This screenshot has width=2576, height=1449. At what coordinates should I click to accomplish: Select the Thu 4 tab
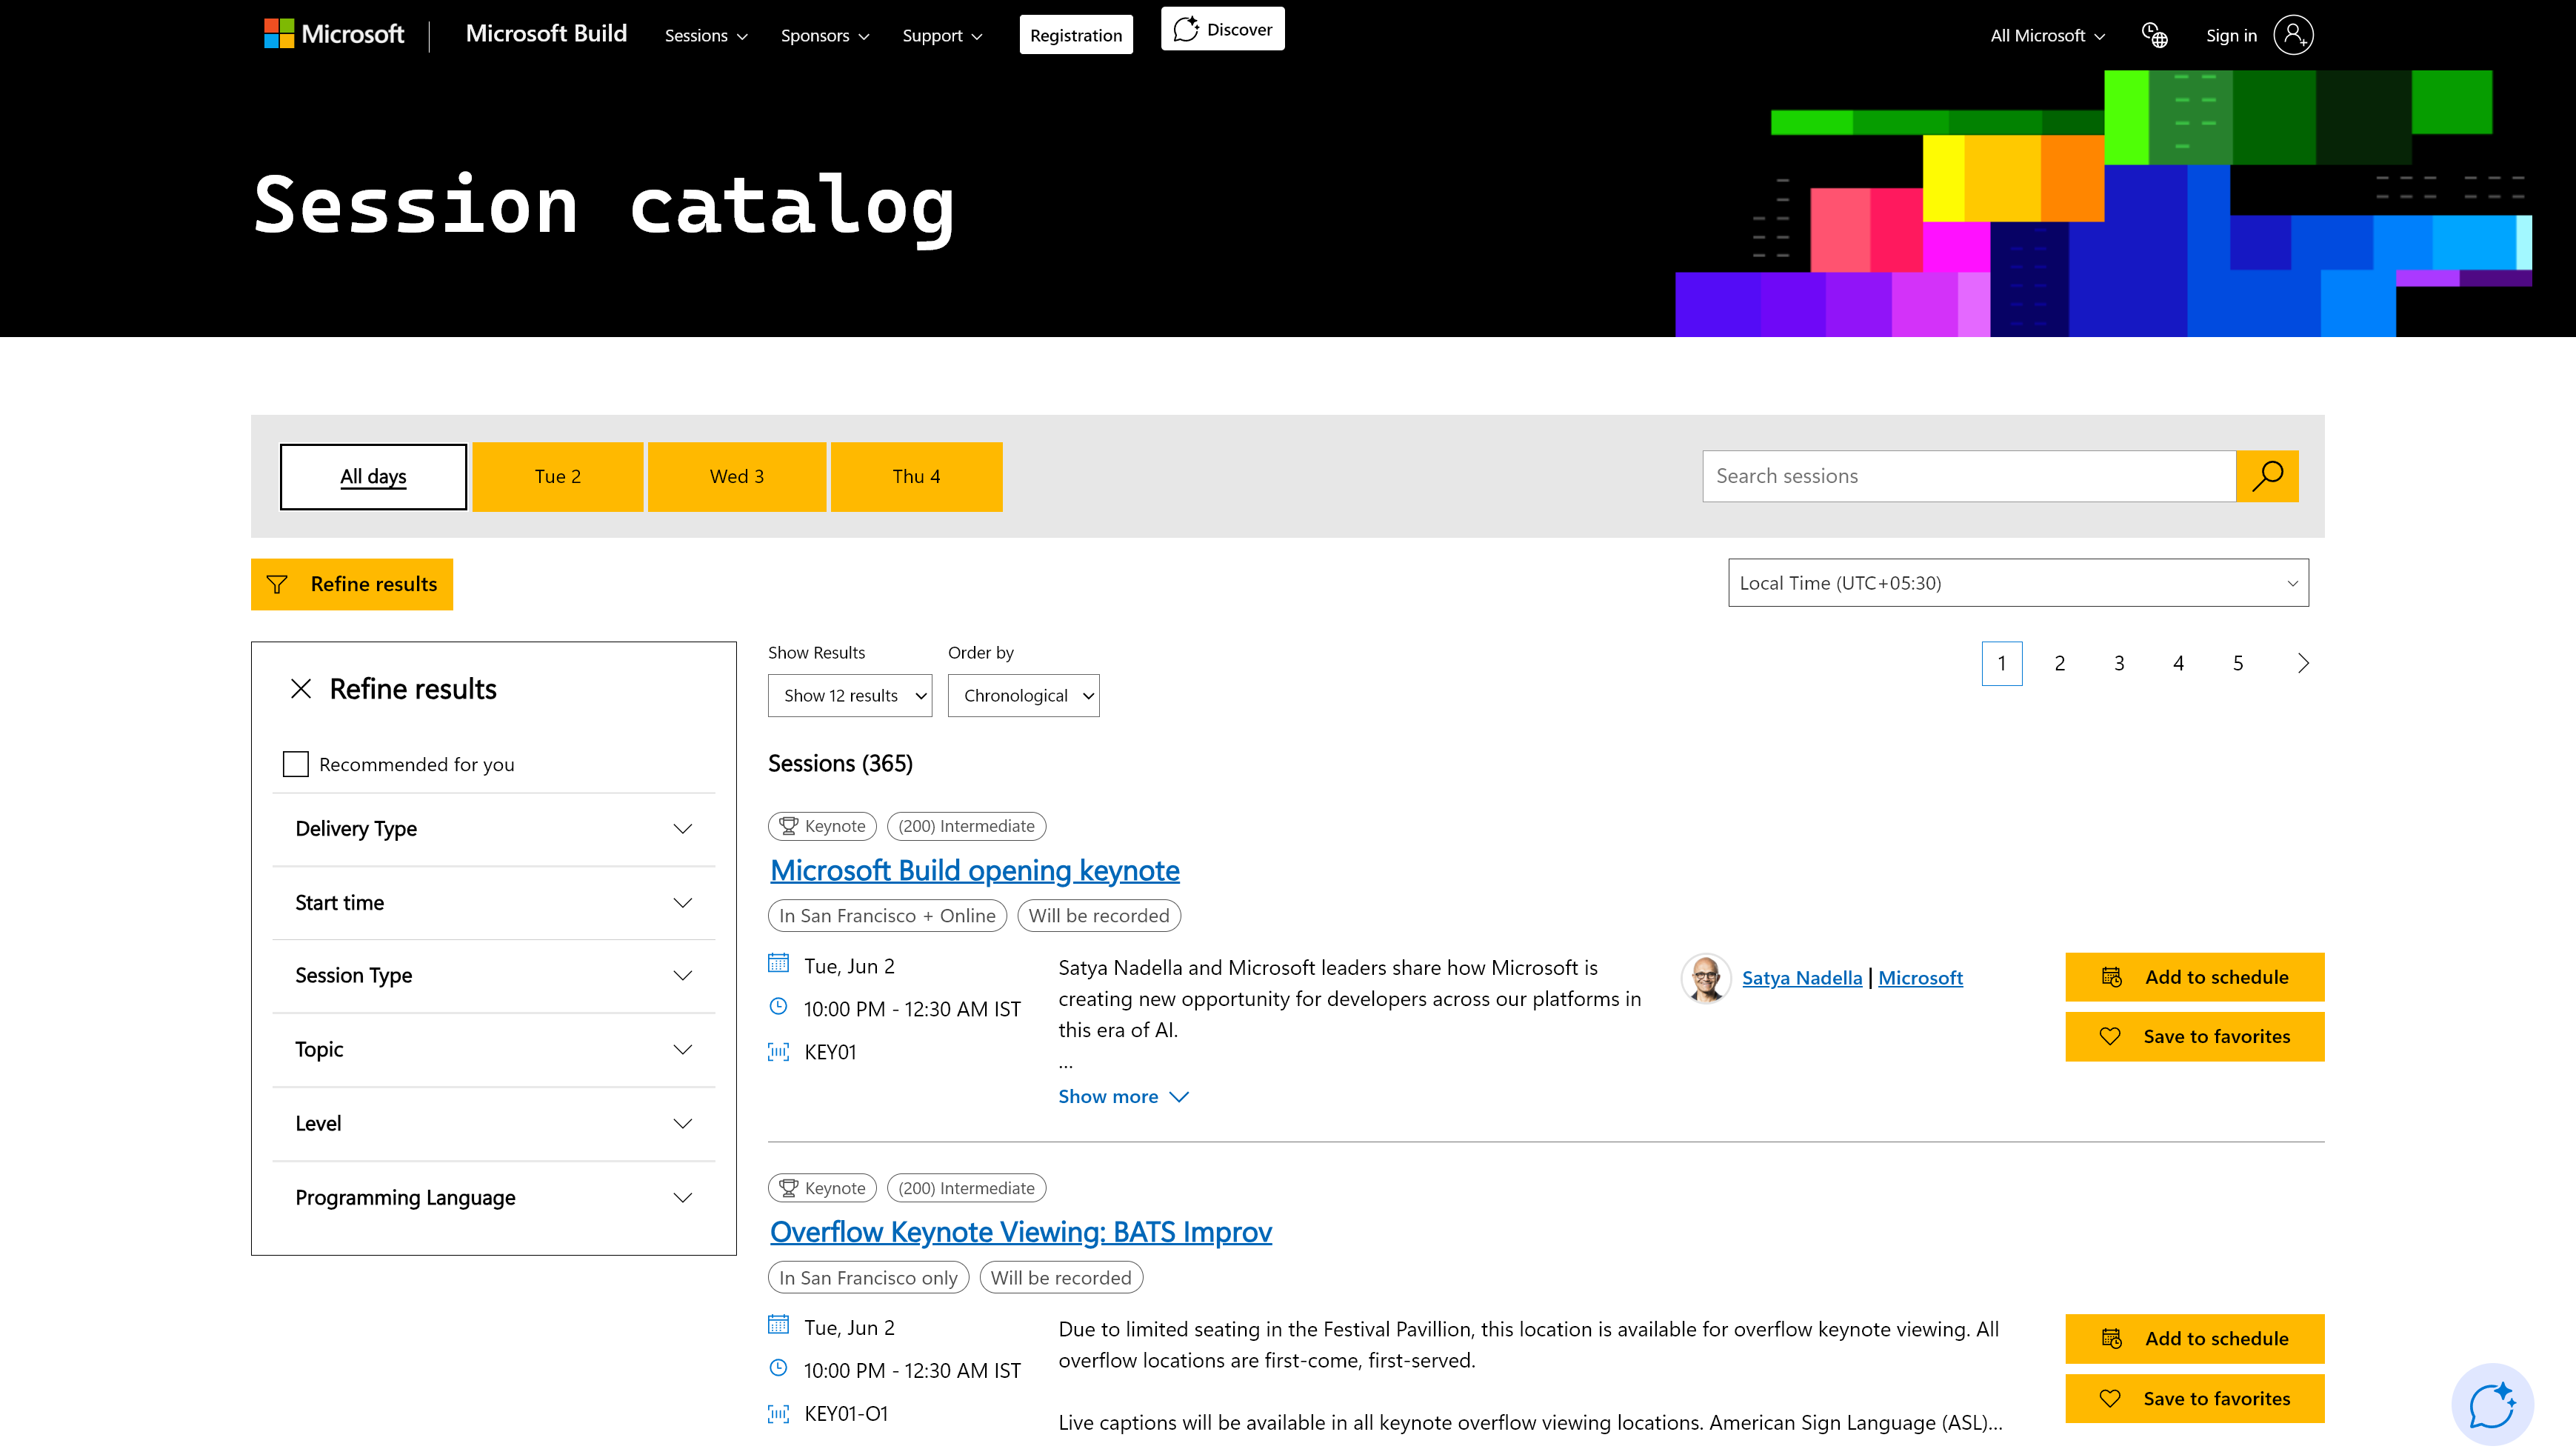(x=916, y=476)
